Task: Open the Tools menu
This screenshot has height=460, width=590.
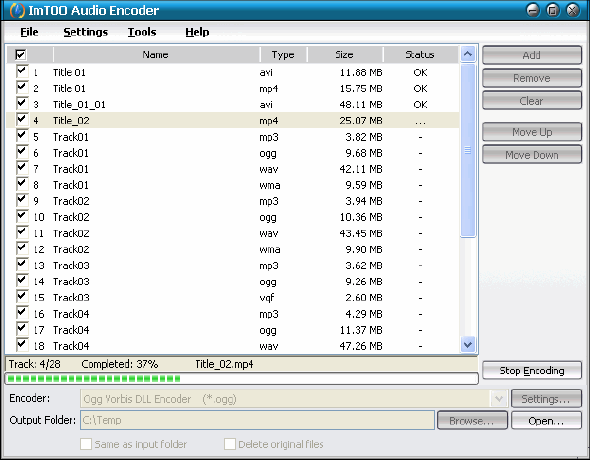Action: [142, 32]
